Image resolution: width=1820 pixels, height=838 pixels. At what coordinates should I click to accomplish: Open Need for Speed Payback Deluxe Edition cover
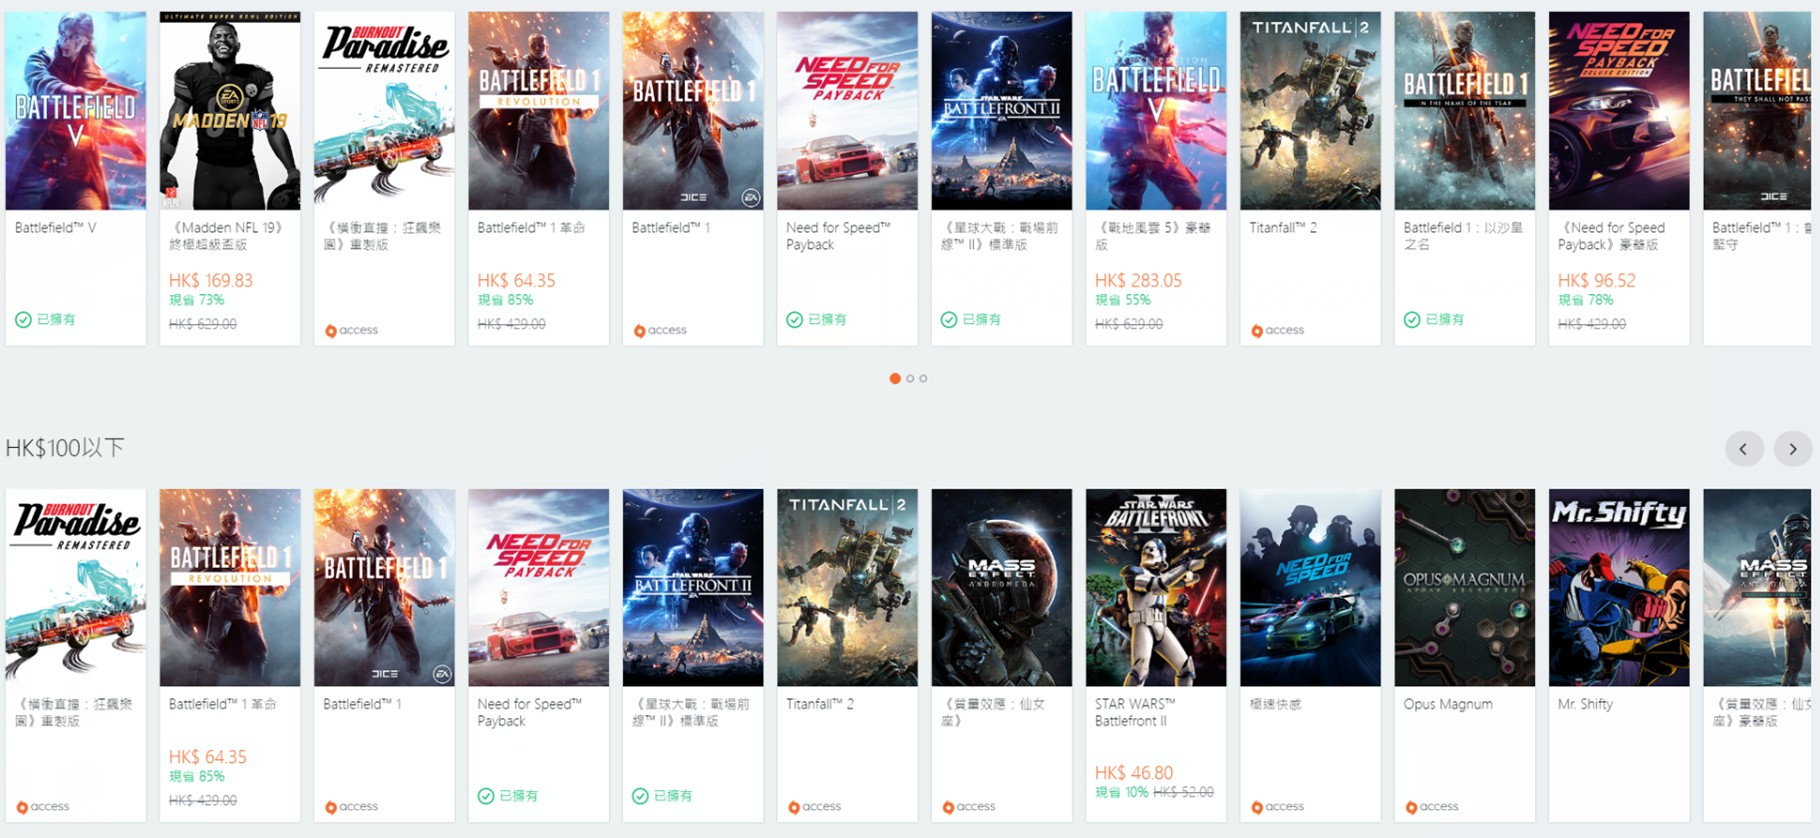pyautogui.click(x=1619, y=111)
